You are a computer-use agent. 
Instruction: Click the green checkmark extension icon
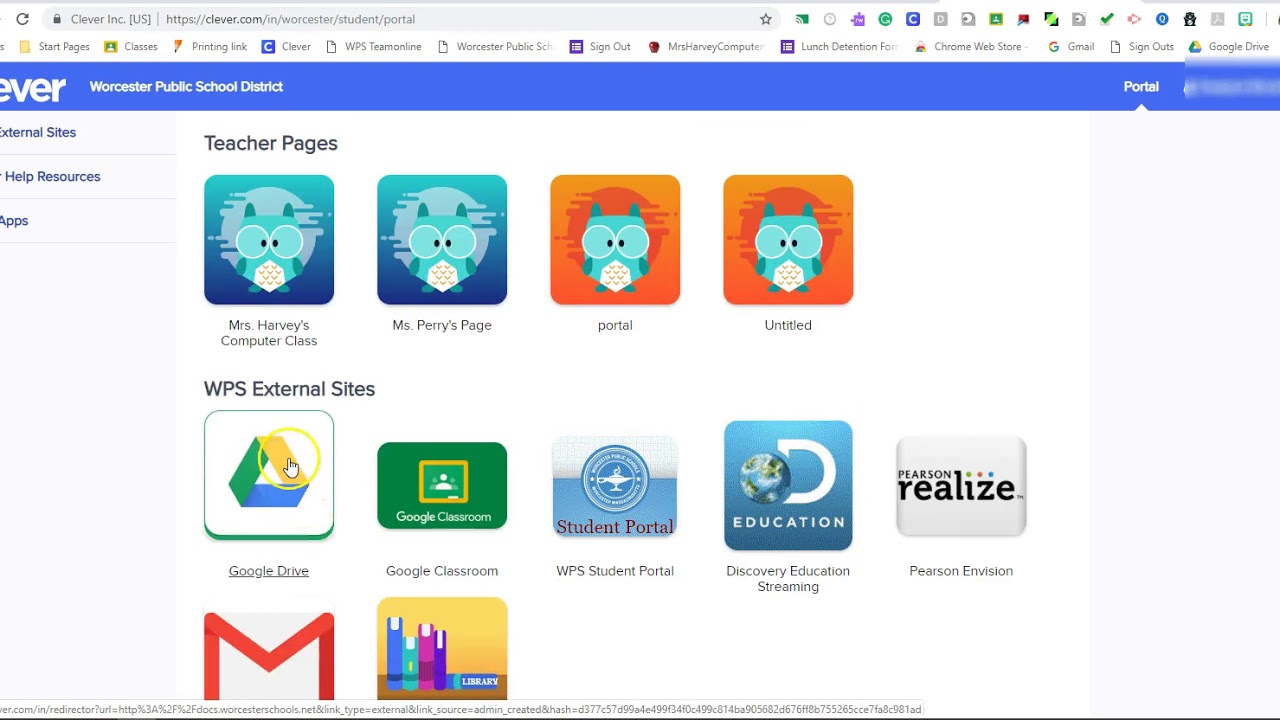pyautogui.click(x=1106, y=19)
